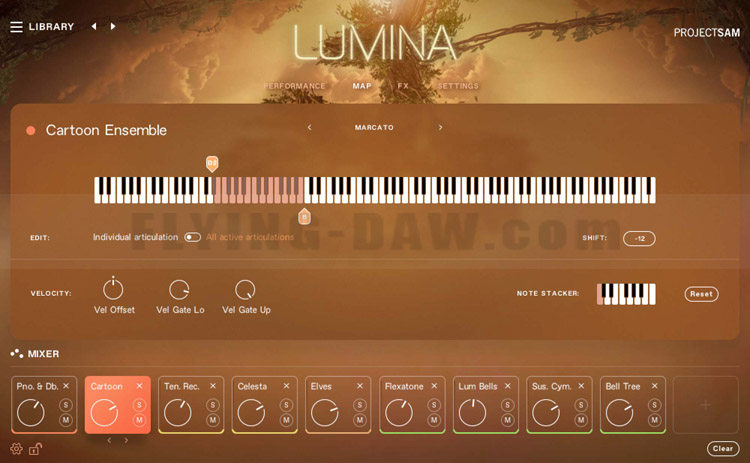Adjust the Vel Gate Lo knob

coord(179,290)
